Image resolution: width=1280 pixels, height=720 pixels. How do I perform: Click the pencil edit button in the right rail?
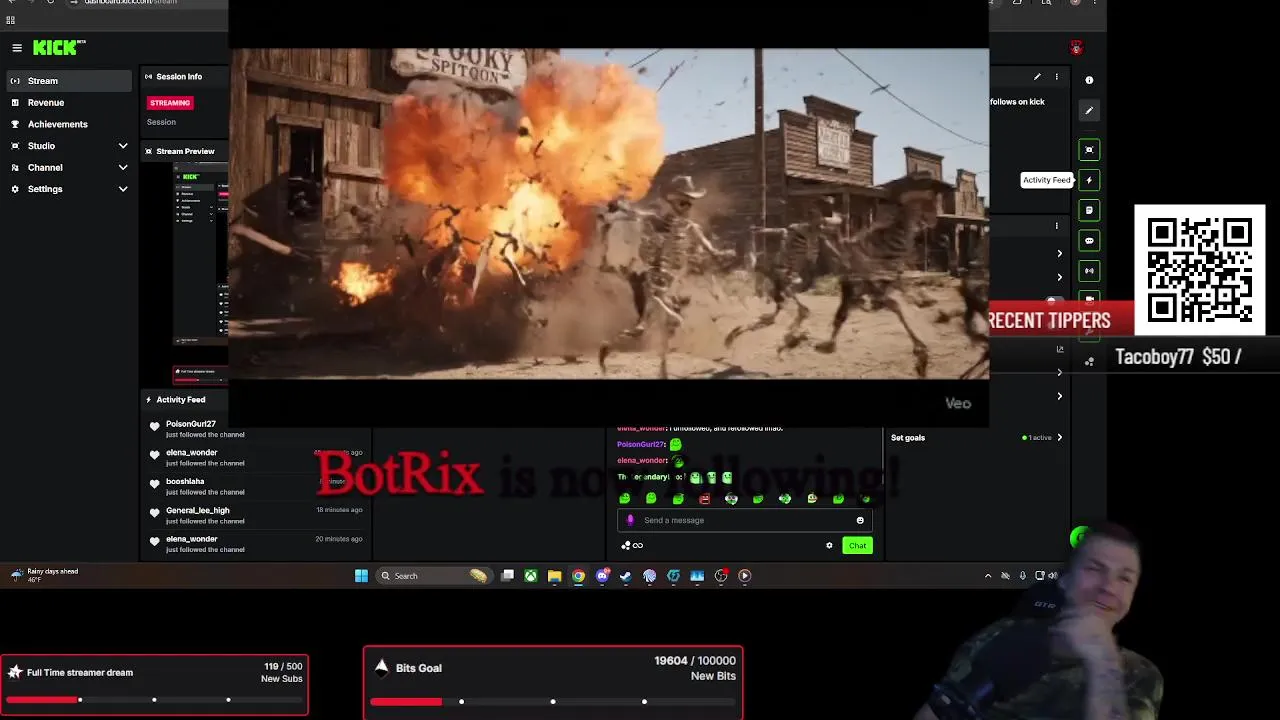pos(1089,110)
